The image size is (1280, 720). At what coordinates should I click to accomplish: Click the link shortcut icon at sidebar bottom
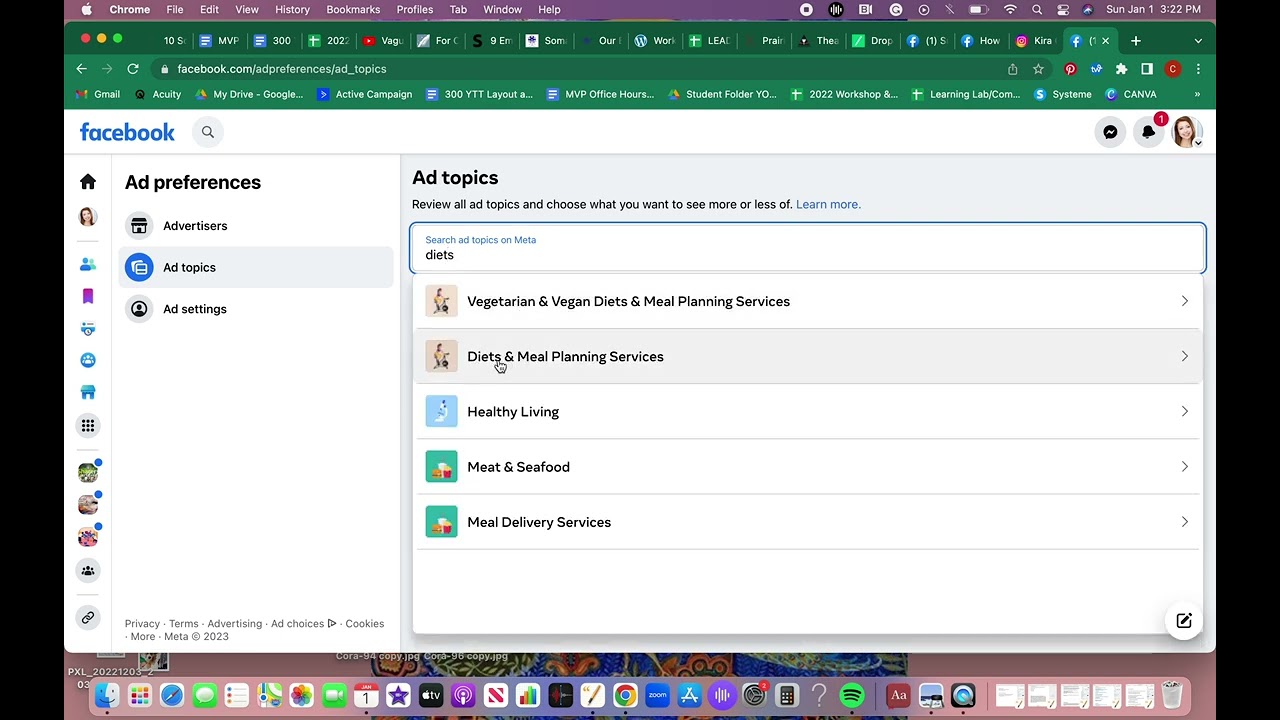(x=88, y=618)
